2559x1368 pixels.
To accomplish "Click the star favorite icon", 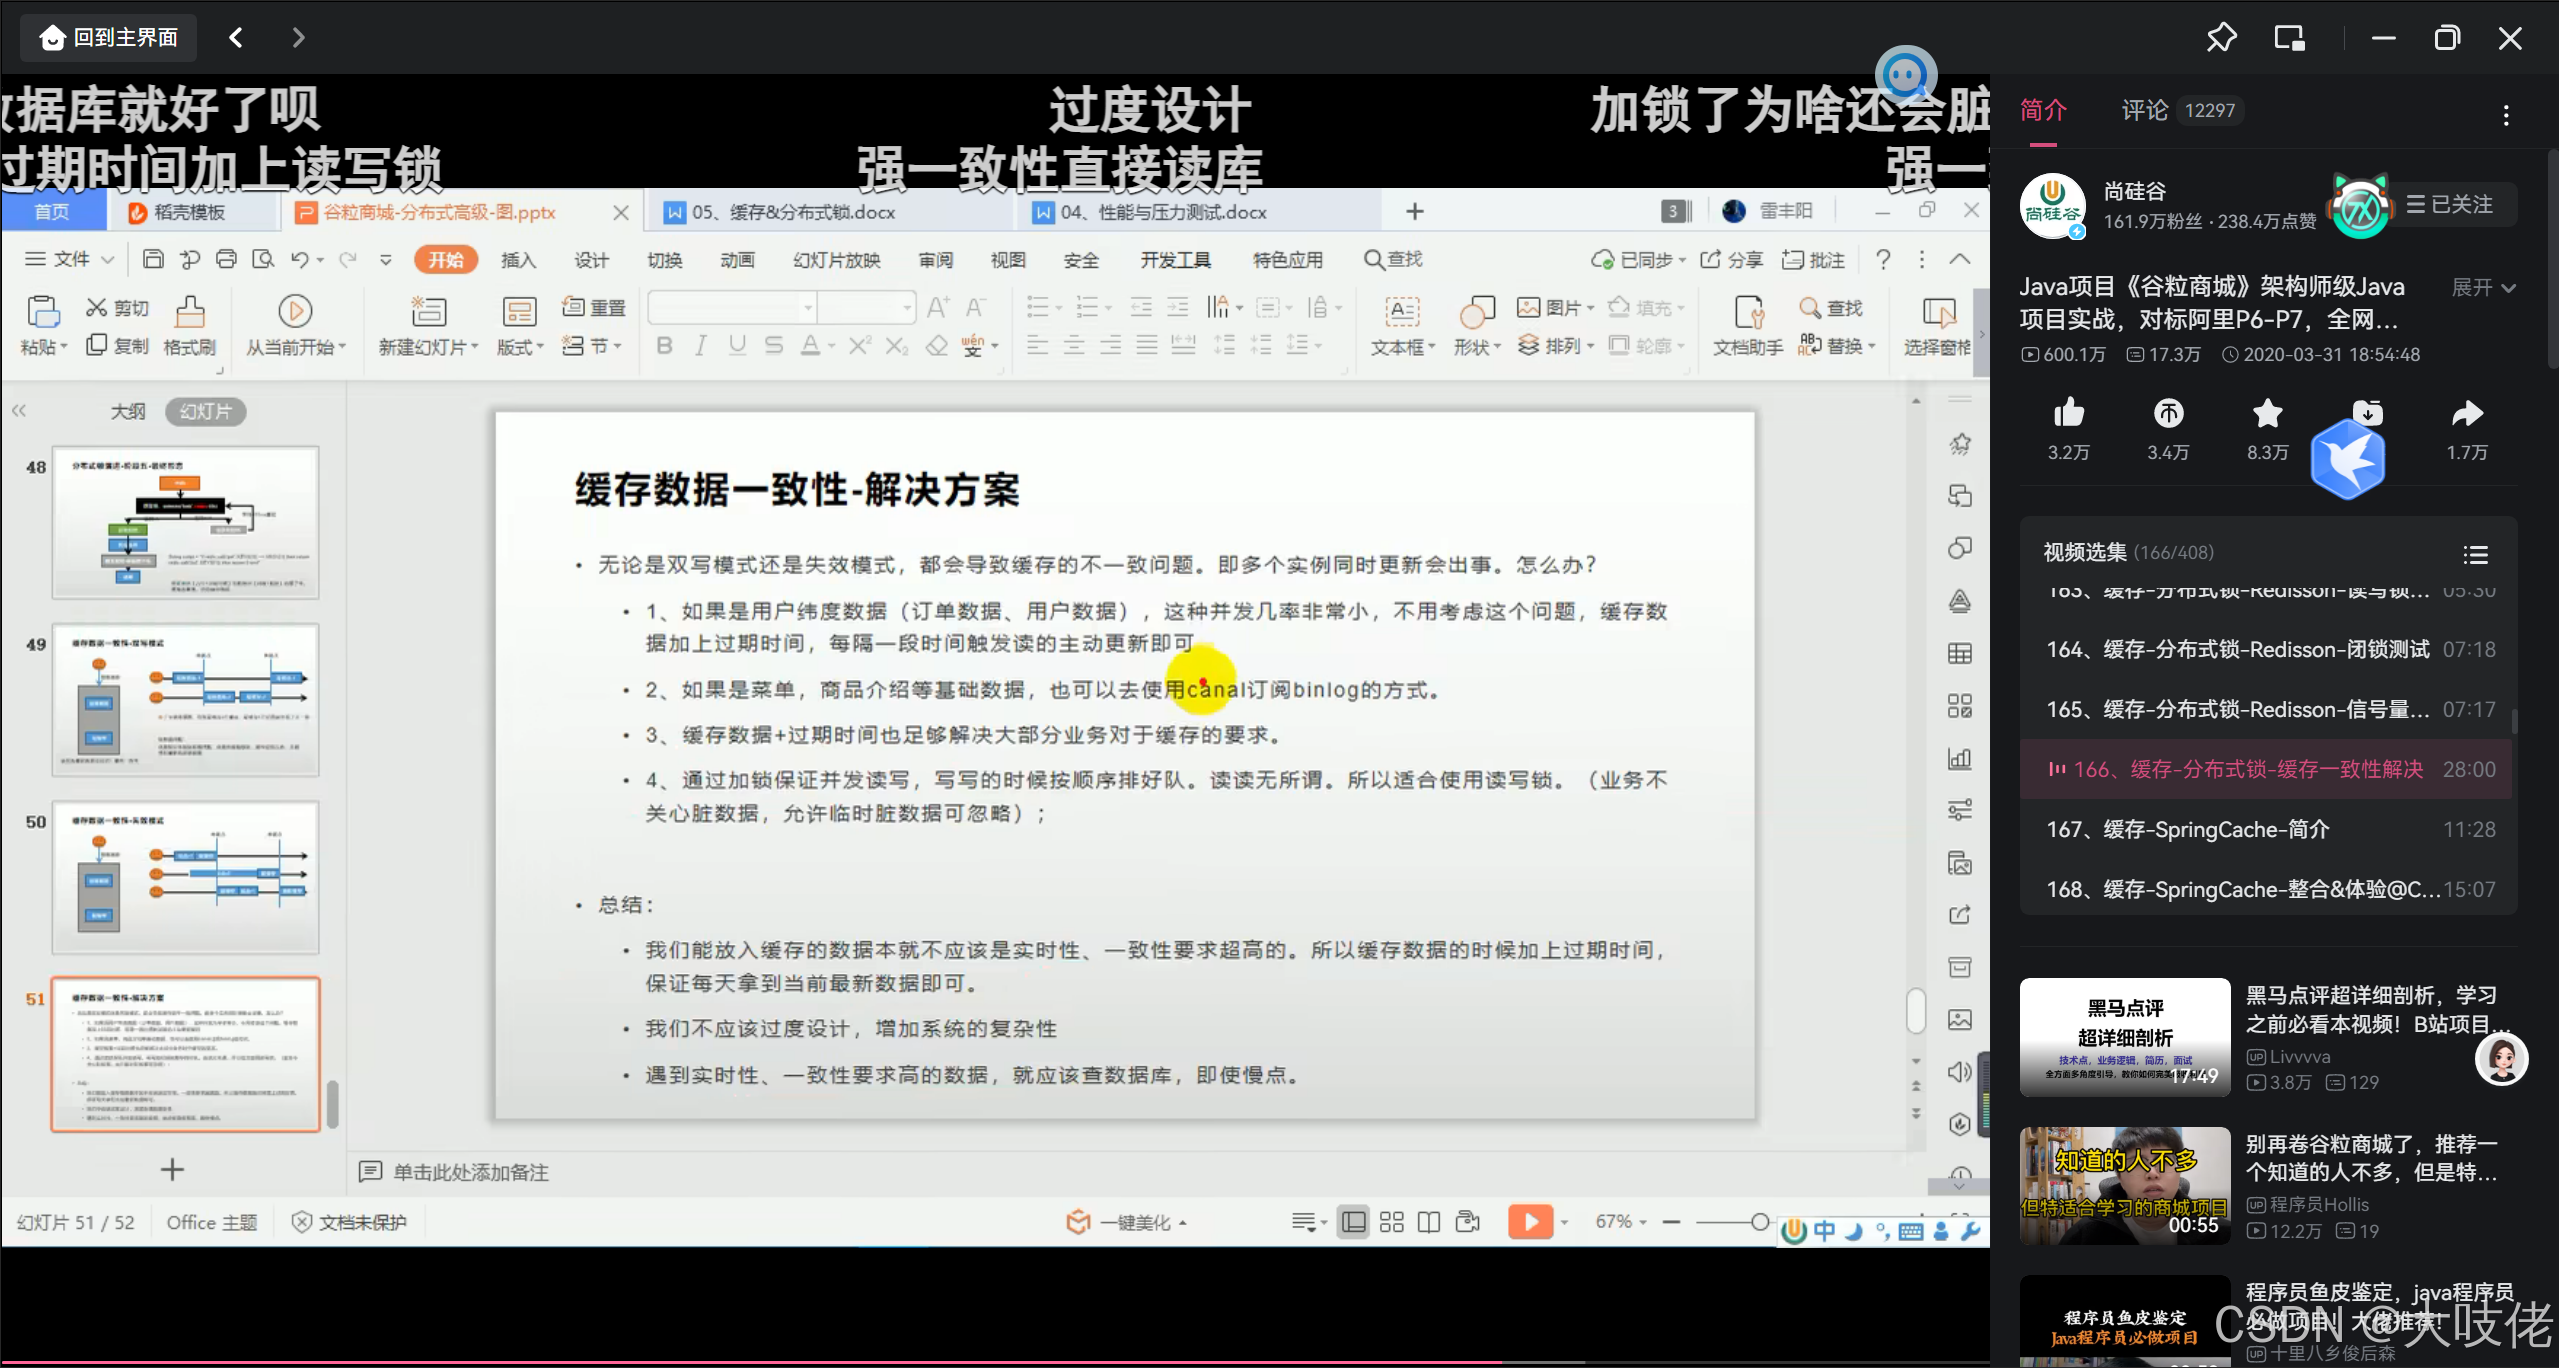I will pos(2267,413).
